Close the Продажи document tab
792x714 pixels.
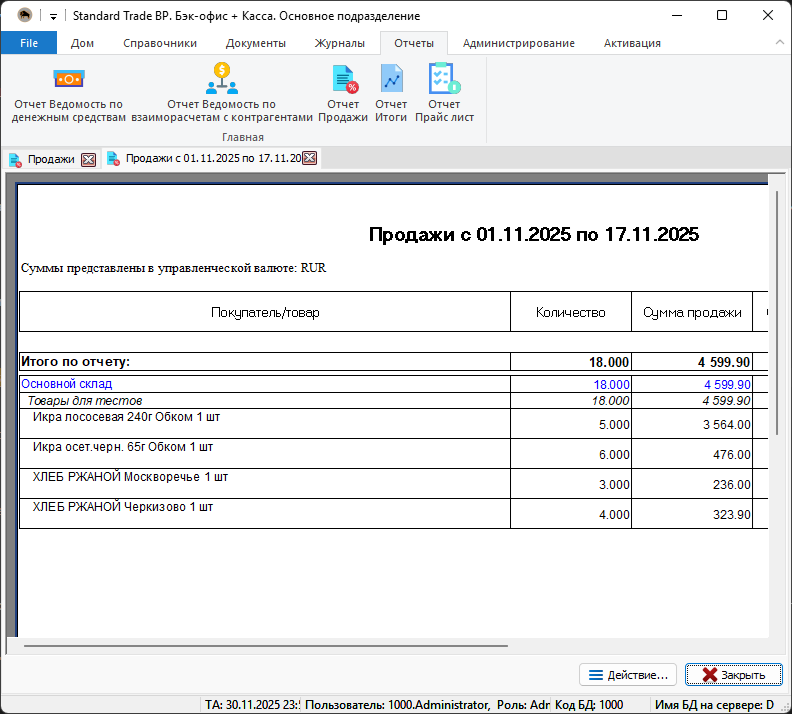(x=88, y=160)
